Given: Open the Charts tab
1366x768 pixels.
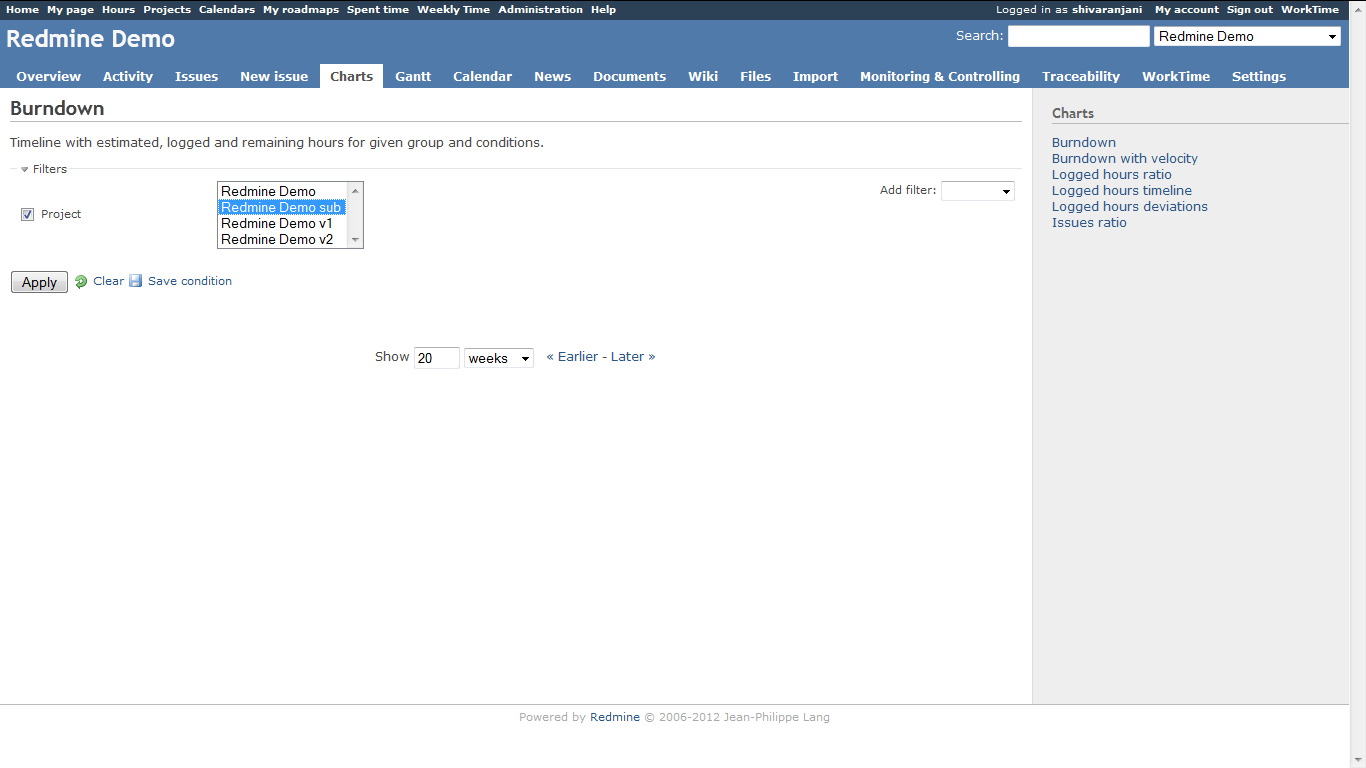Looking at the screenshot, I should coord(351,76).
